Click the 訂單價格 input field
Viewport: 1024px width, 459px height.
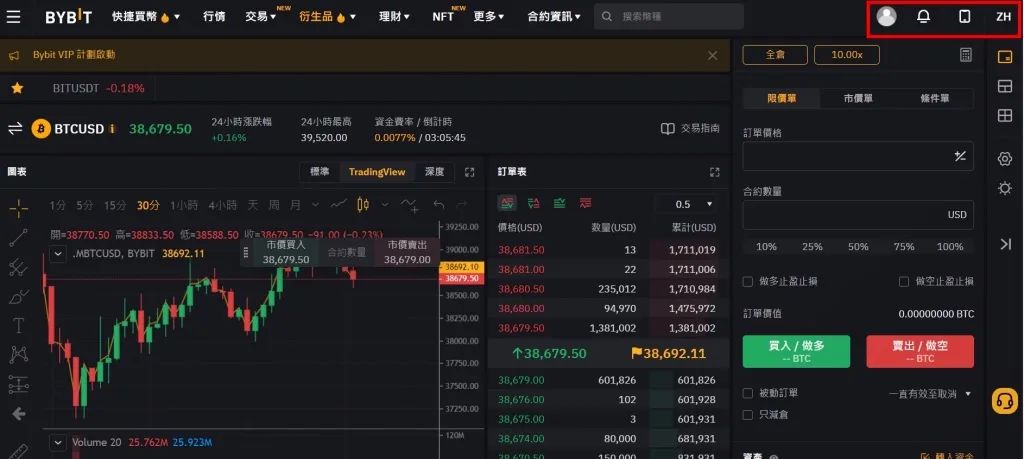pyautogui.click(x=845, y=156)
